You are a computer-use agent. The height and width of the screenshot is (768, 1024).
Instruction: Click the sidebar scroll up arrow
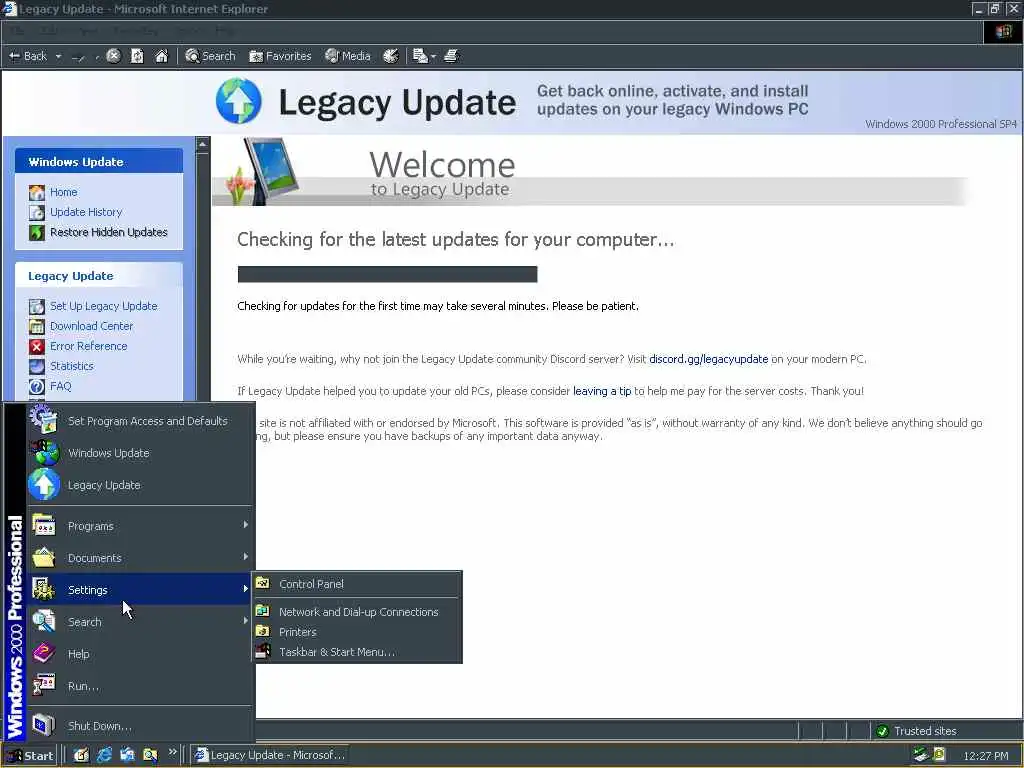tap(202, 144)
